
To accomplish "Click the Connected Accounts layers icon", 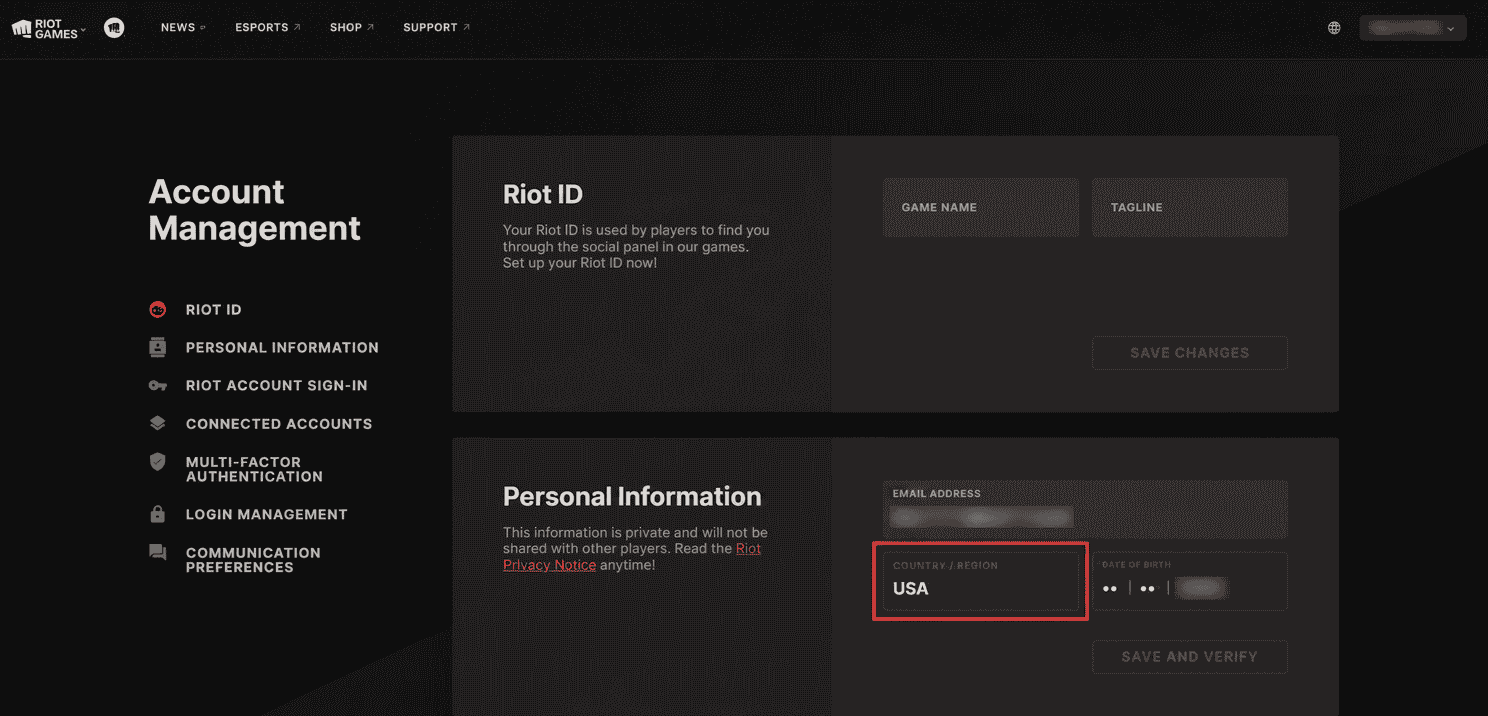I will (x=157, y=424).
